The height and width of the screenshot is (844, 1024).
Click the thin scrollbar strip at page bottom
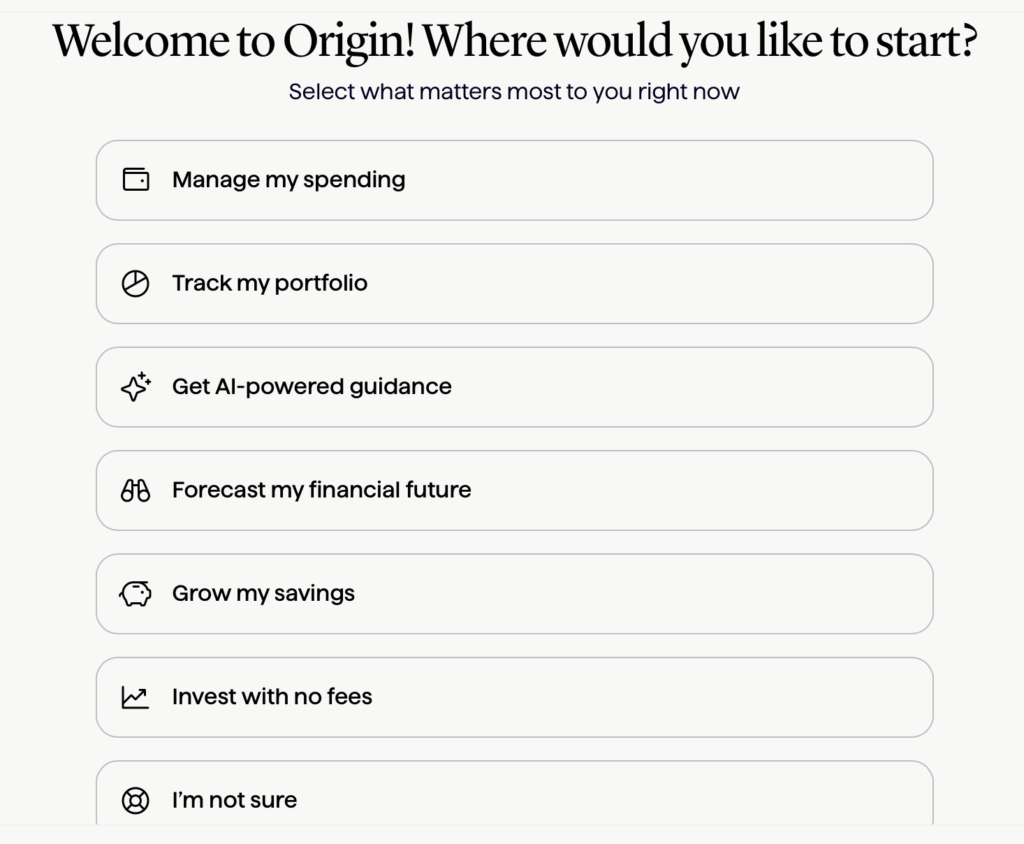514,838
